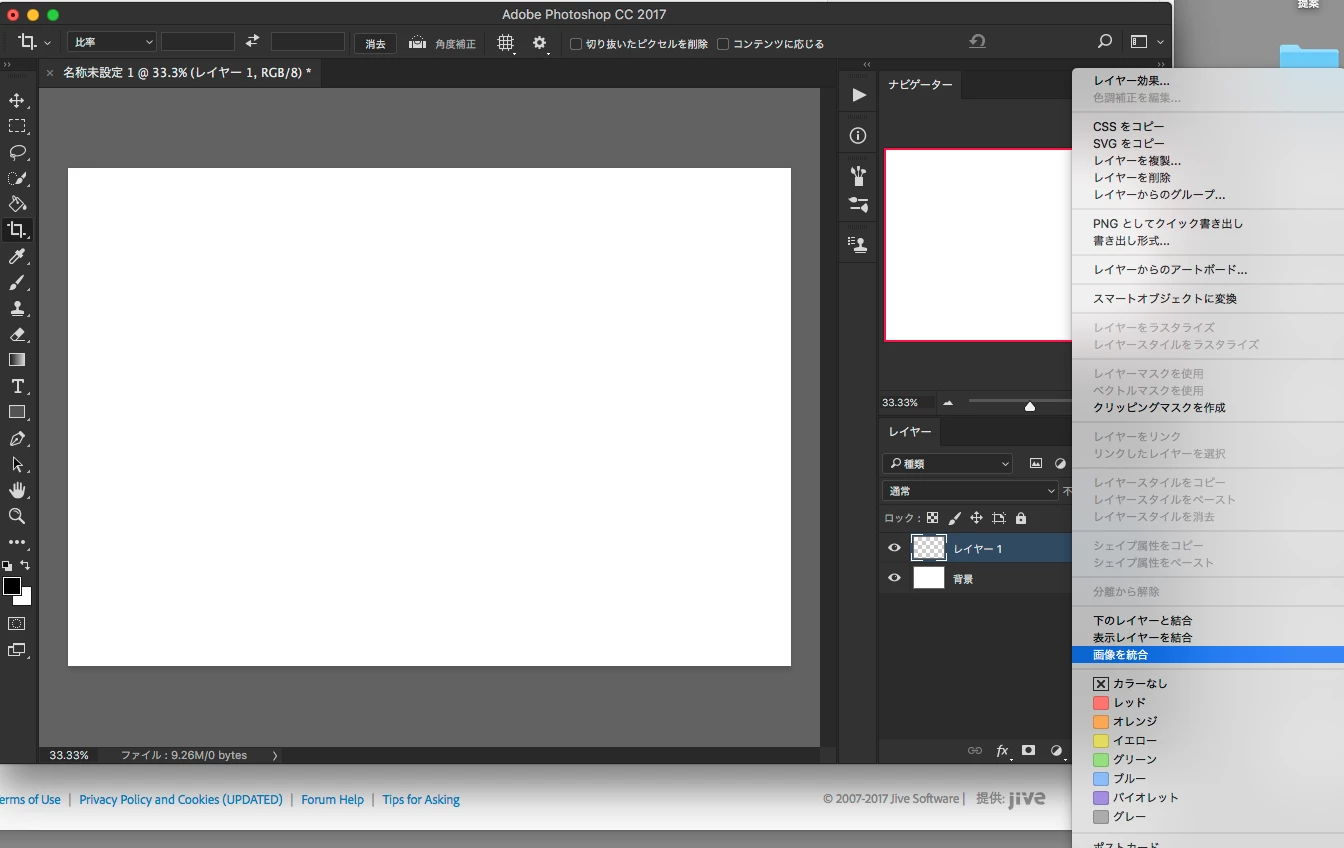The width and height of the screenshot is (1344, 848).
Task: Toggle lock transparent pixels icon
Action: pyautogui.click(x=933, y=518)
